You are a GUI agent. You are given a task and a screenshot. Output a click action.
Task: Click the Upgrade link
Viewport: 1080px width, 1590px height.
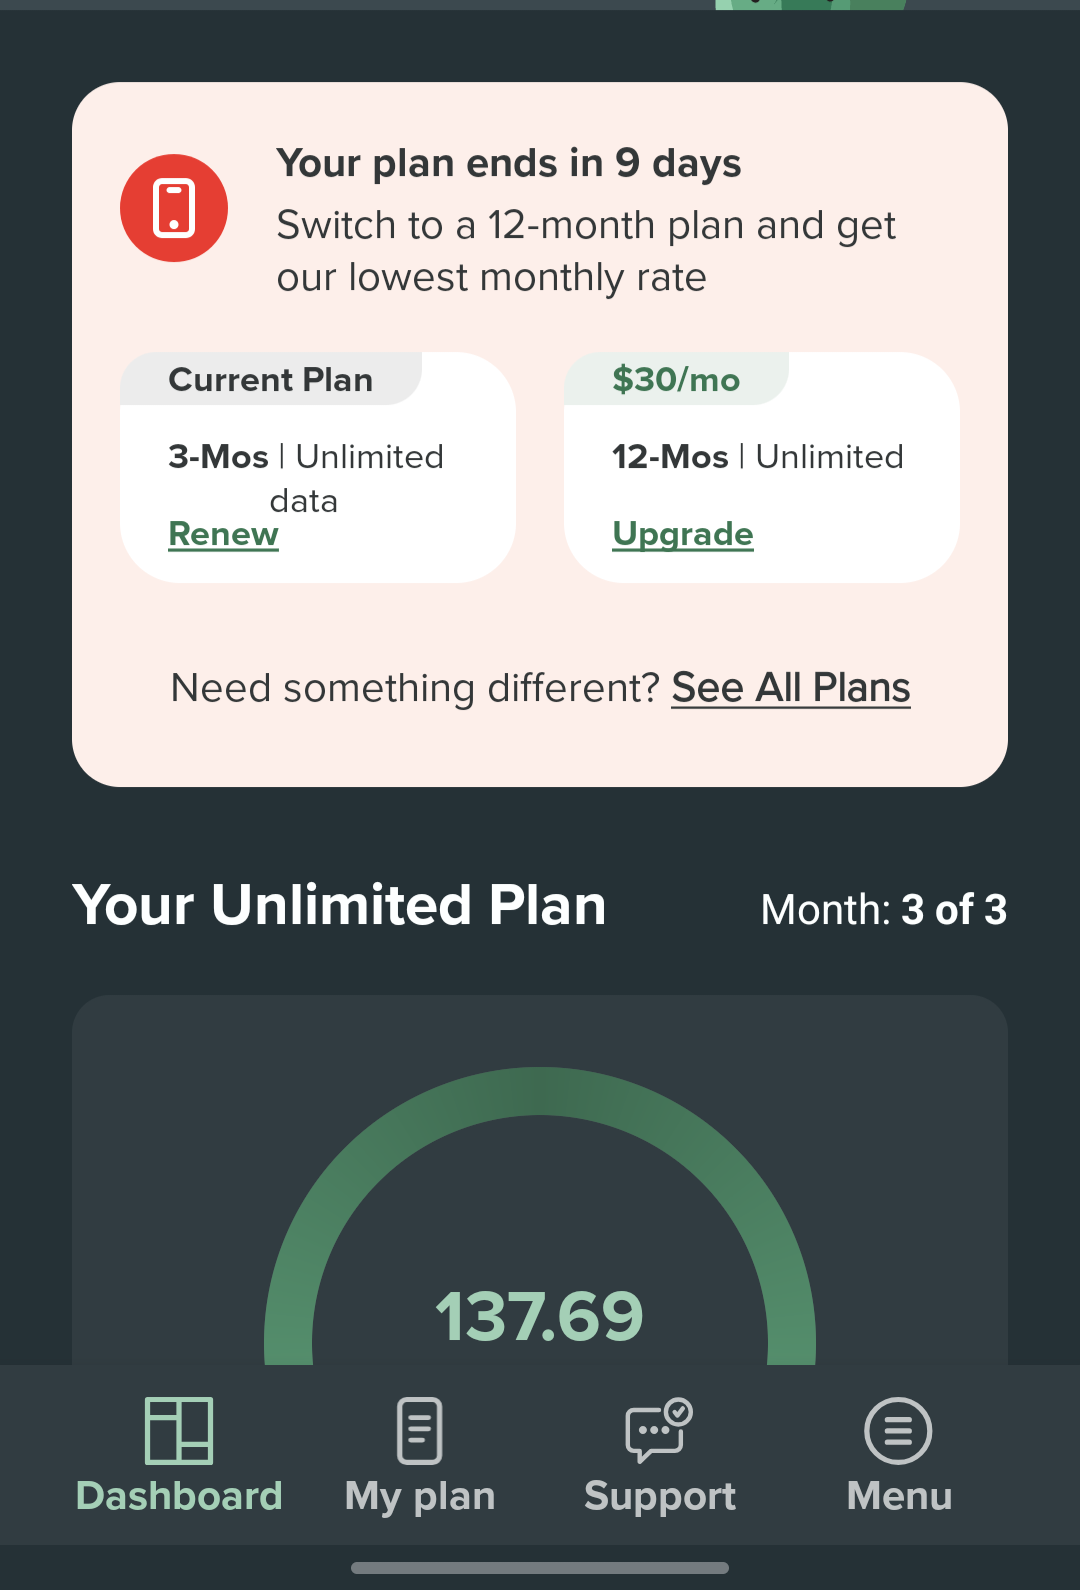tap(683, 534)
